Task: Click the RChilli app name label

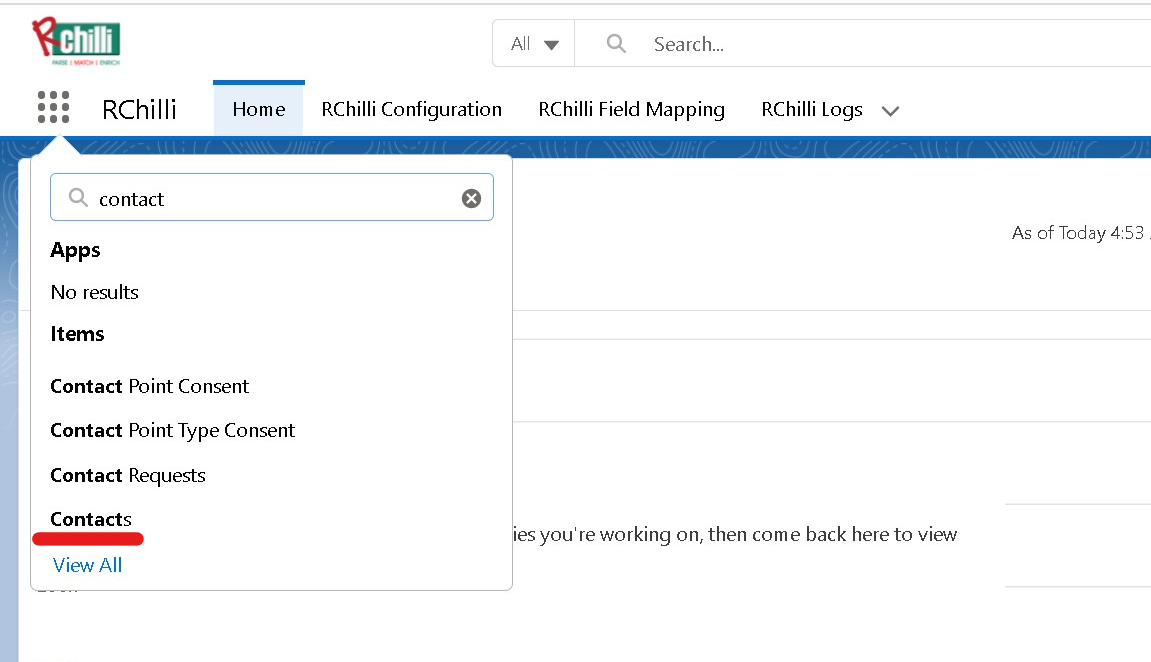Action: 139,109
